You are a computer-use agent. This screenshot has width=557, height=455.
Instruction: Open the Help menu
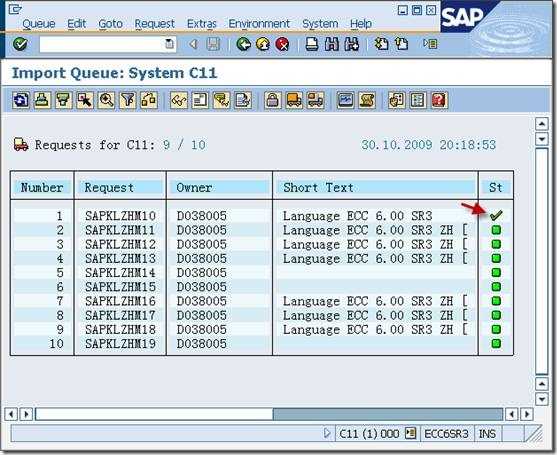tap(361, 24)
